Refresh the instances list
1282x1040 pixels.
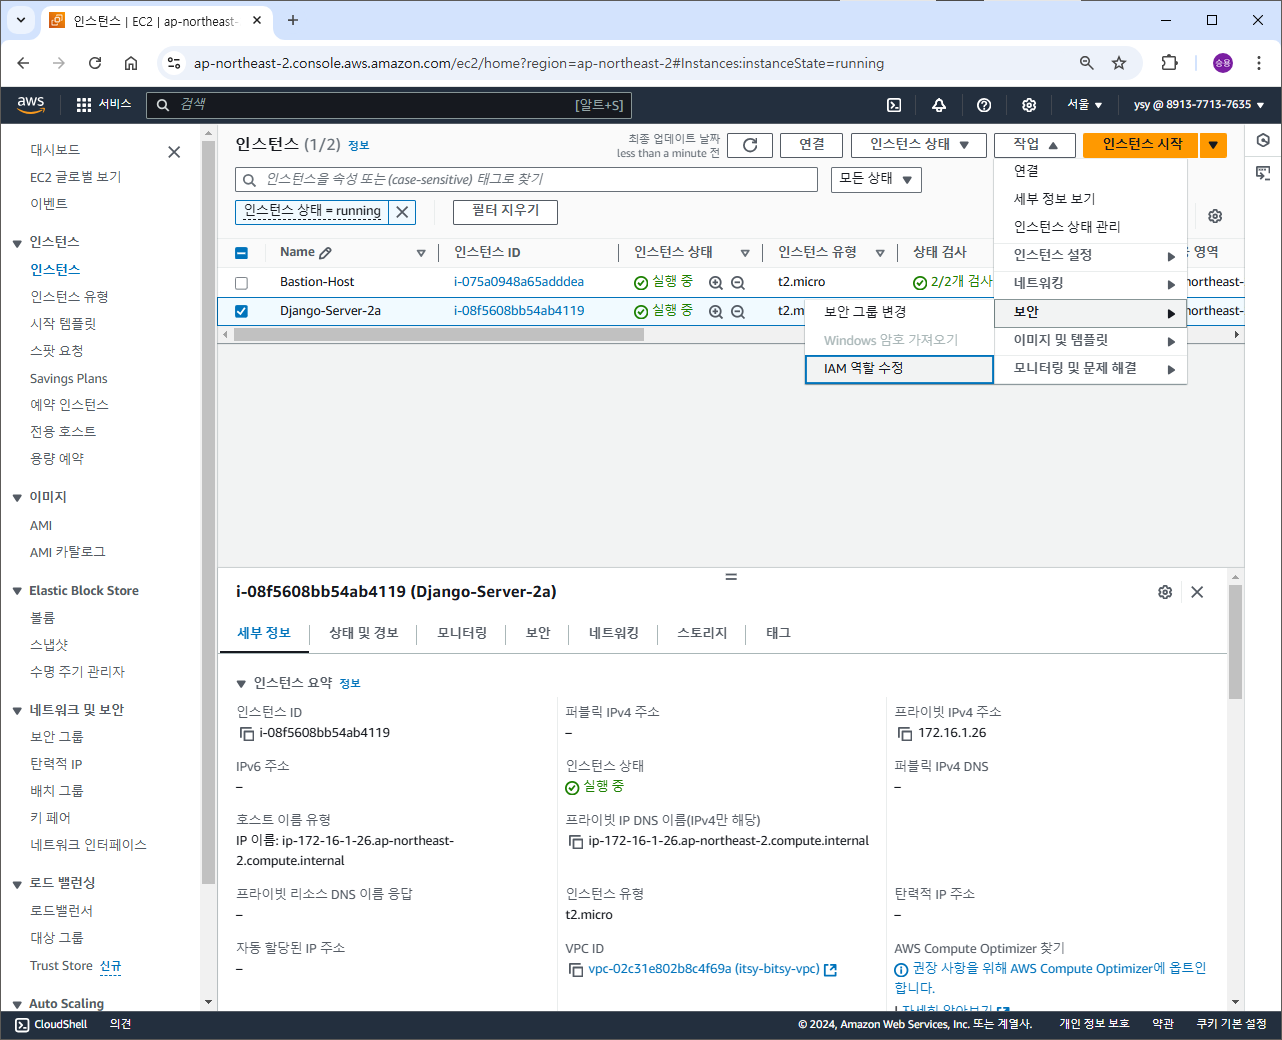click(750, 145)
